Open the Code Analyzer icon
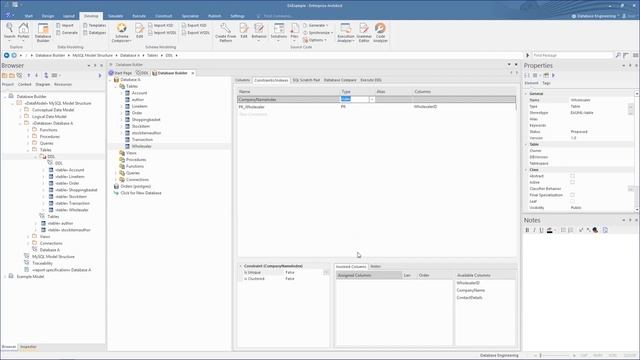The width and height of the screenshot is (640, 360). [380, 32]
